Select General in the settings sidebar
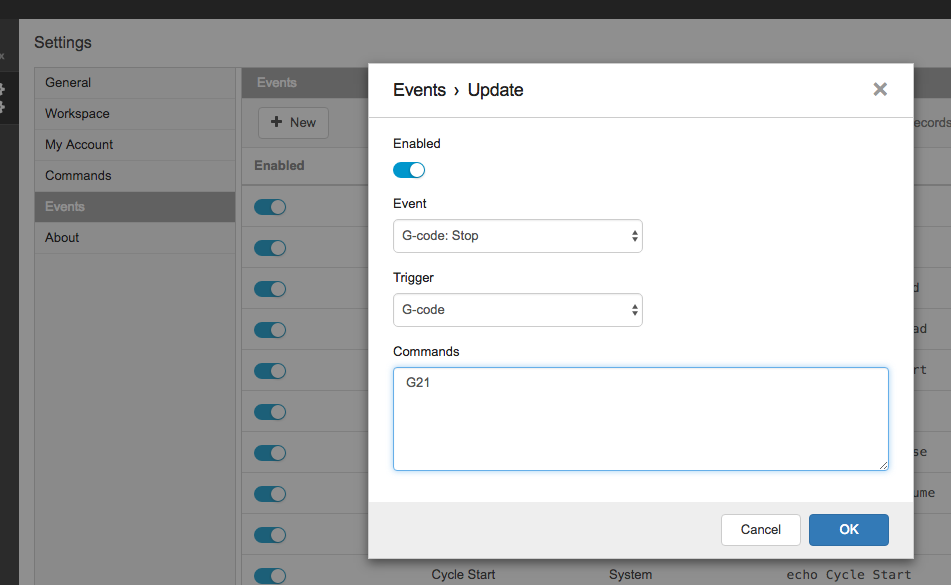 point(68,83)
